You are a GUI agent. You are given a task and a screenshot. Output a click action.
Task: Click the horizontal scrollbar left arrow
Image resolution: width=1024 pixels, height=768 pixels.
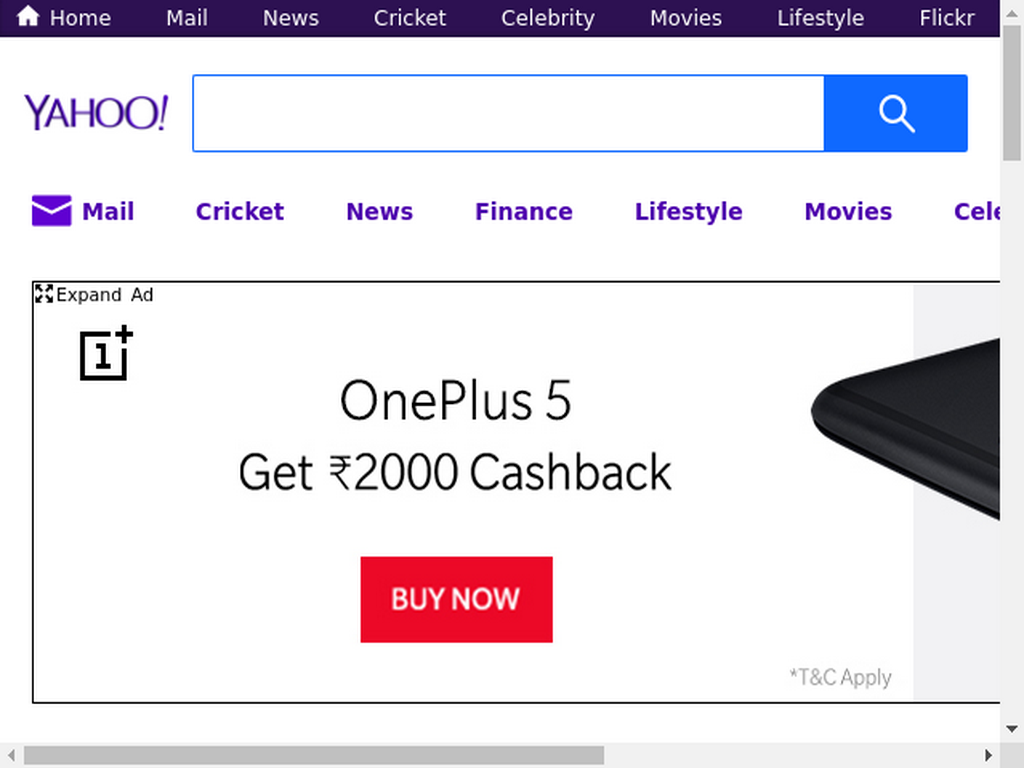[x=11, y=756]
